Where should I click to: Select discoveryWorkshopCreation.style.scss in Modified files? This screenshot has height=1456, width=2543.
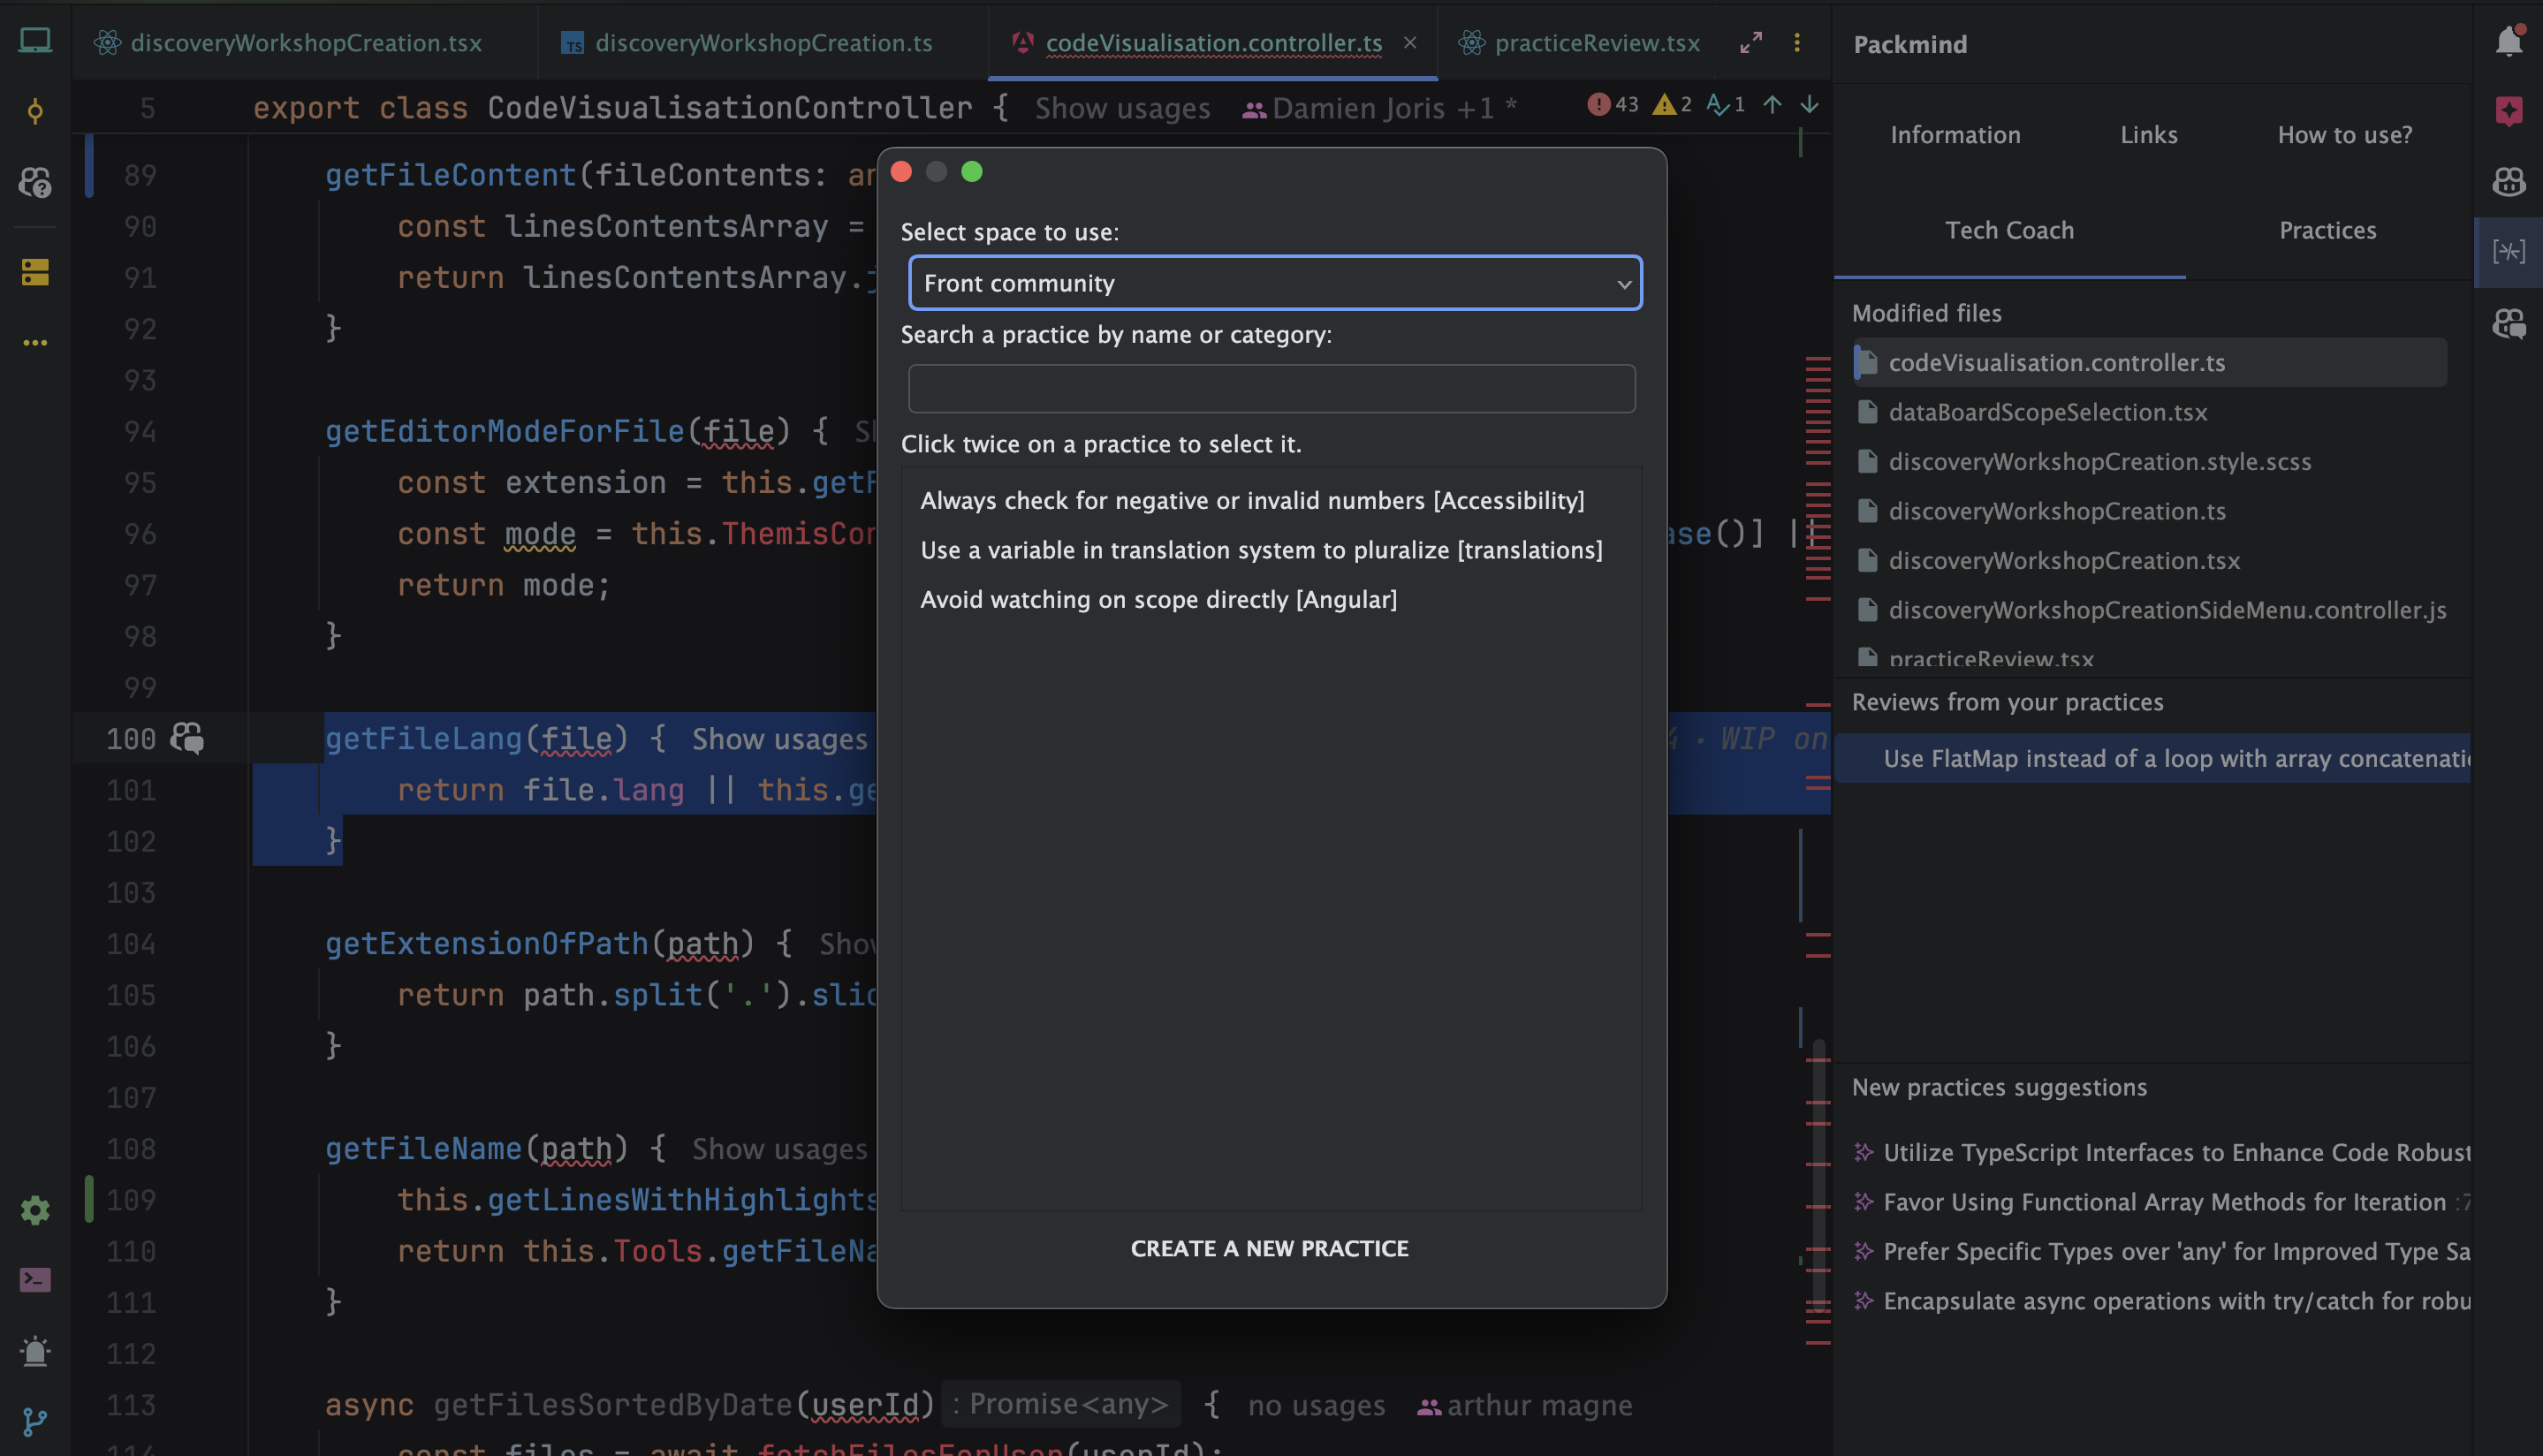click(2150, 461)
